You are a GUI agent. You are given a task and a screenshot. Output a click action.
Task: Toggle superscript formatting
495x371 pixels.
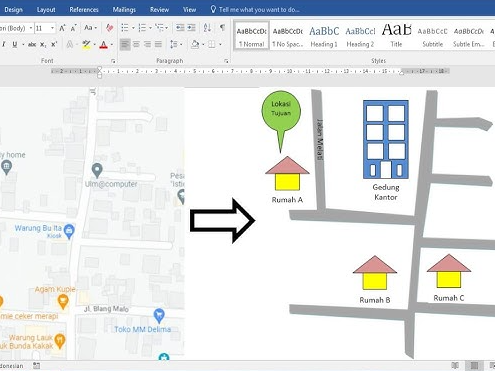[54, 44]
